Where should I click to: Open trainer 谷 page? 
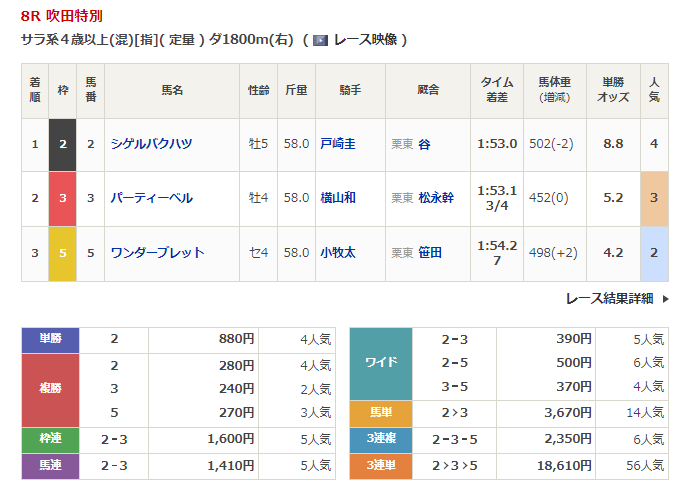click(424, 144)
